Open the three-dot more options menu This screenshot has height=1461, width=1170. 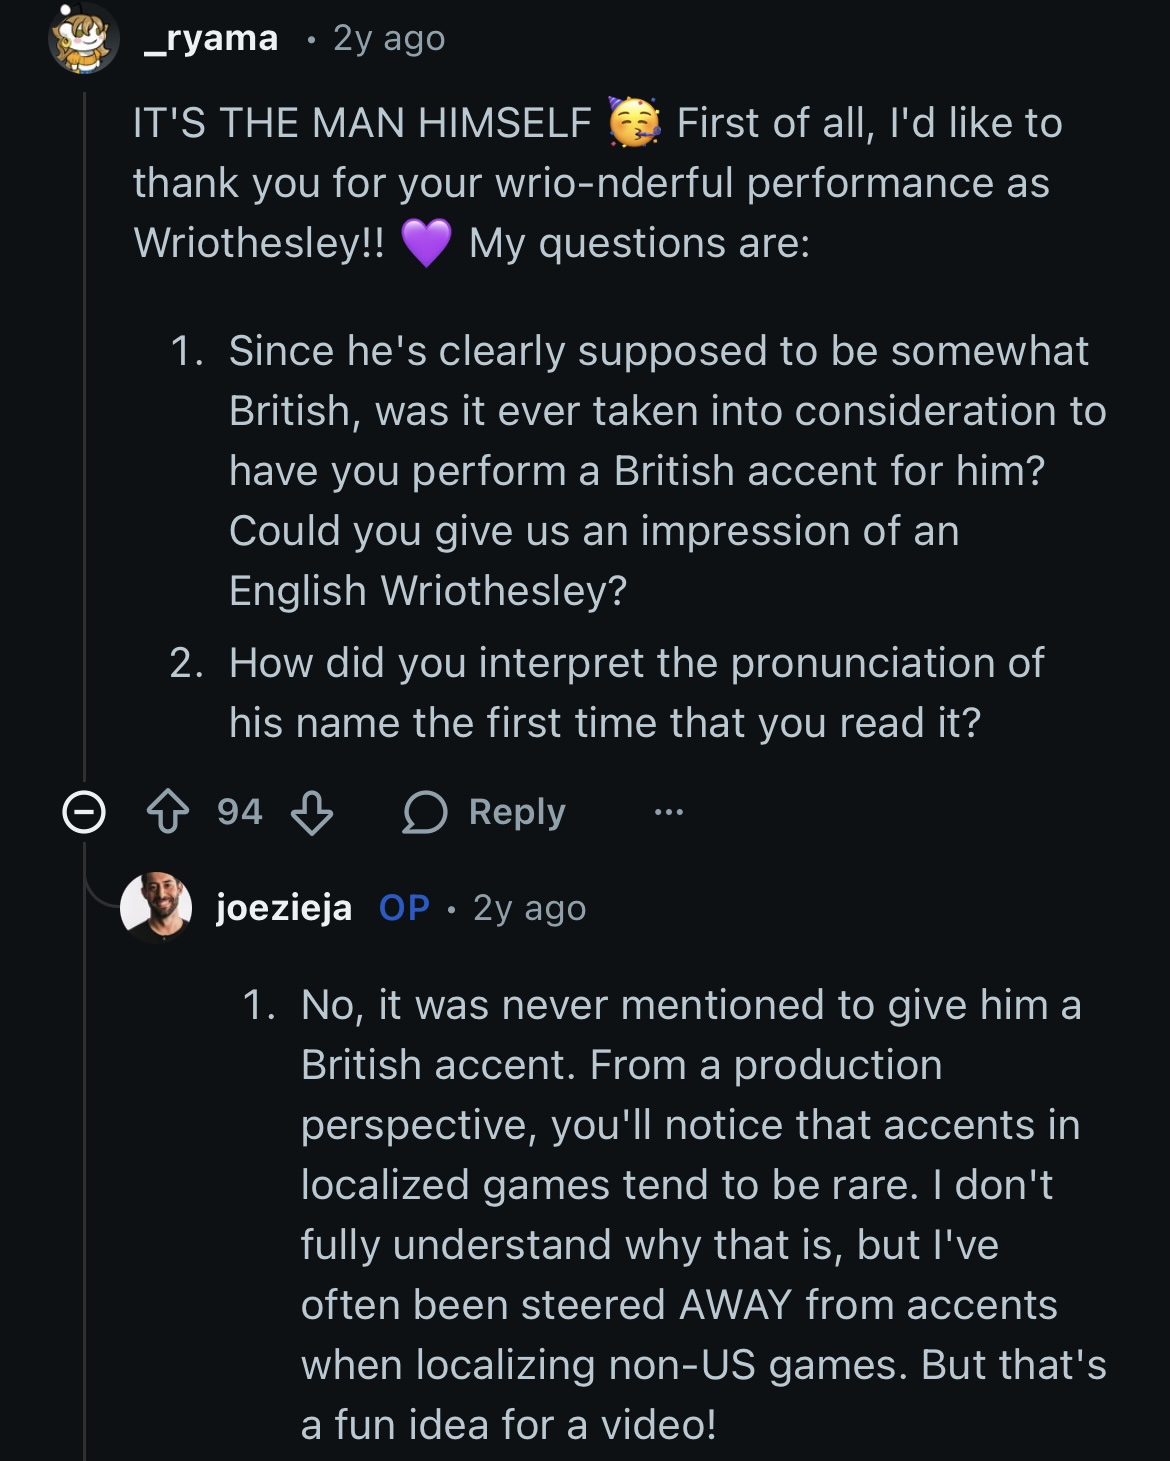668,812
